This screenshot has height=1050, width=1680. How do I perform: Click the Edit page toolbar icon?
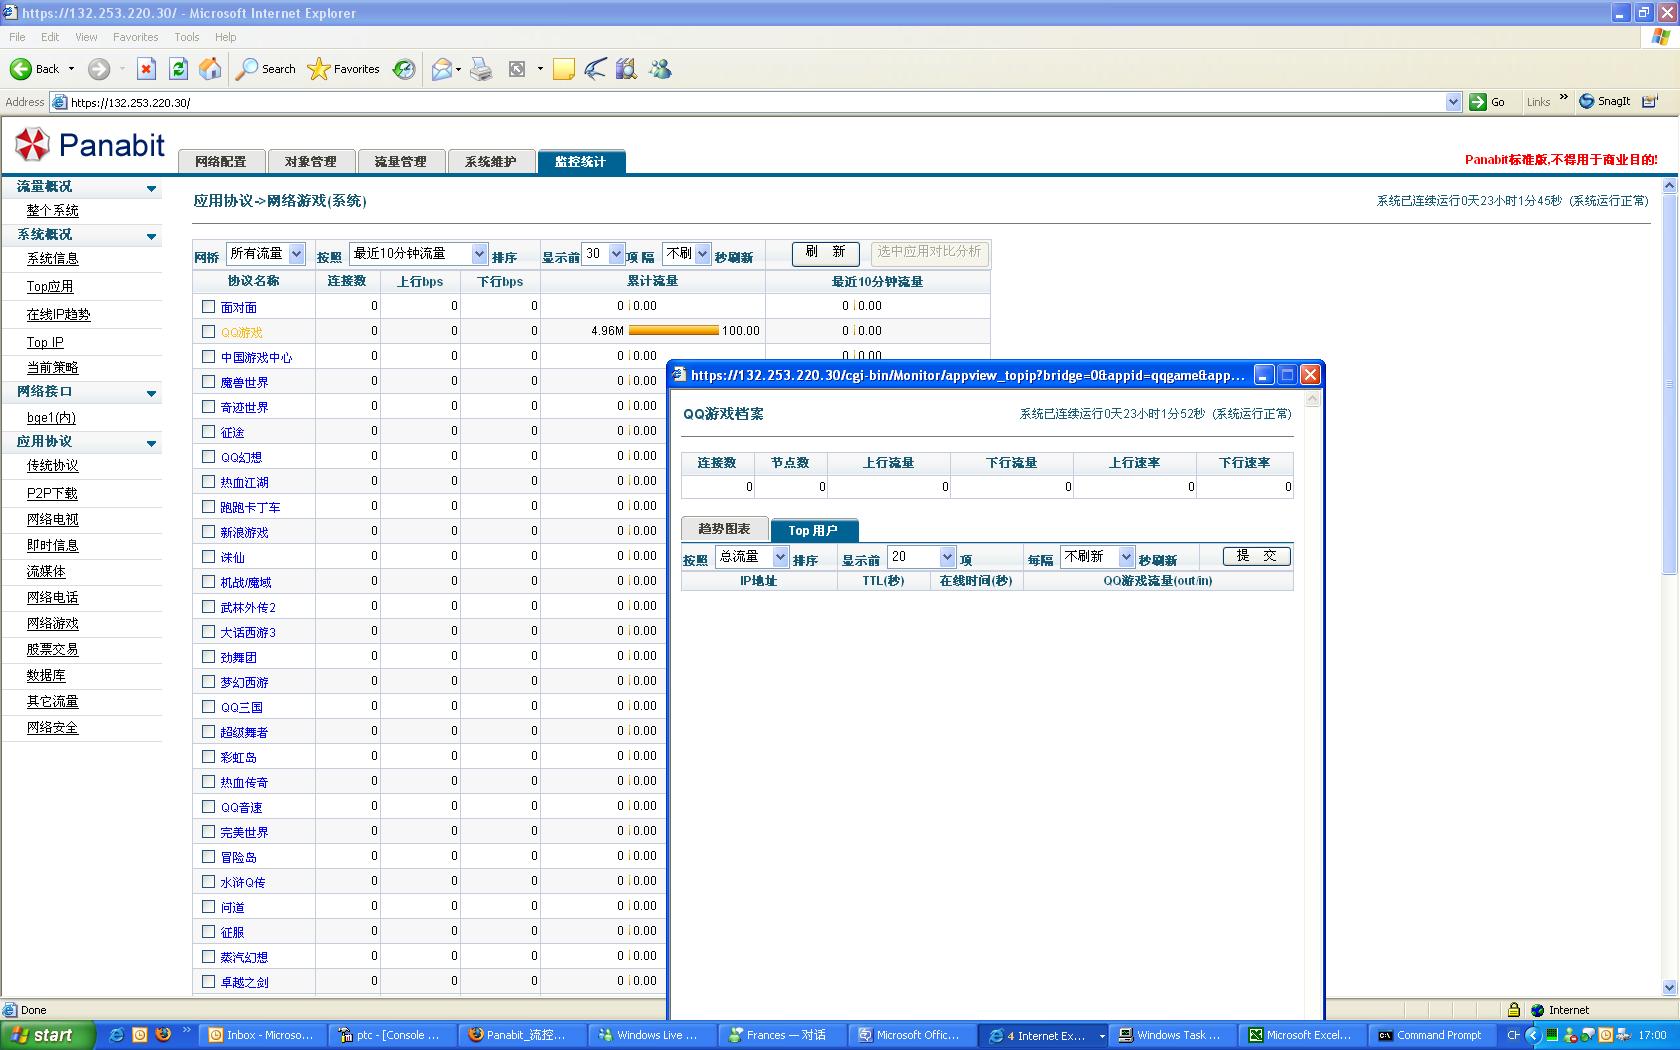pyautogui.click(x=517, y=69)
